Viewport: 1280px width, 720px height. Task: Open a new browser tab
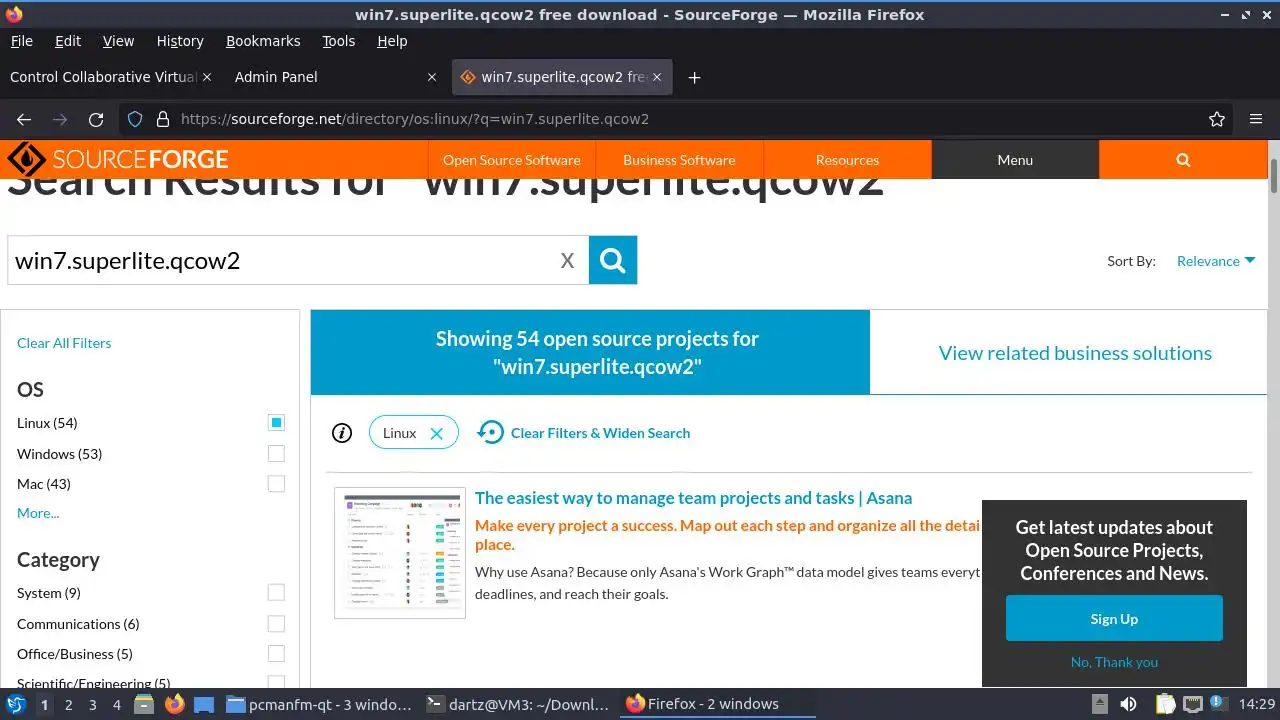tap(694, 77)
